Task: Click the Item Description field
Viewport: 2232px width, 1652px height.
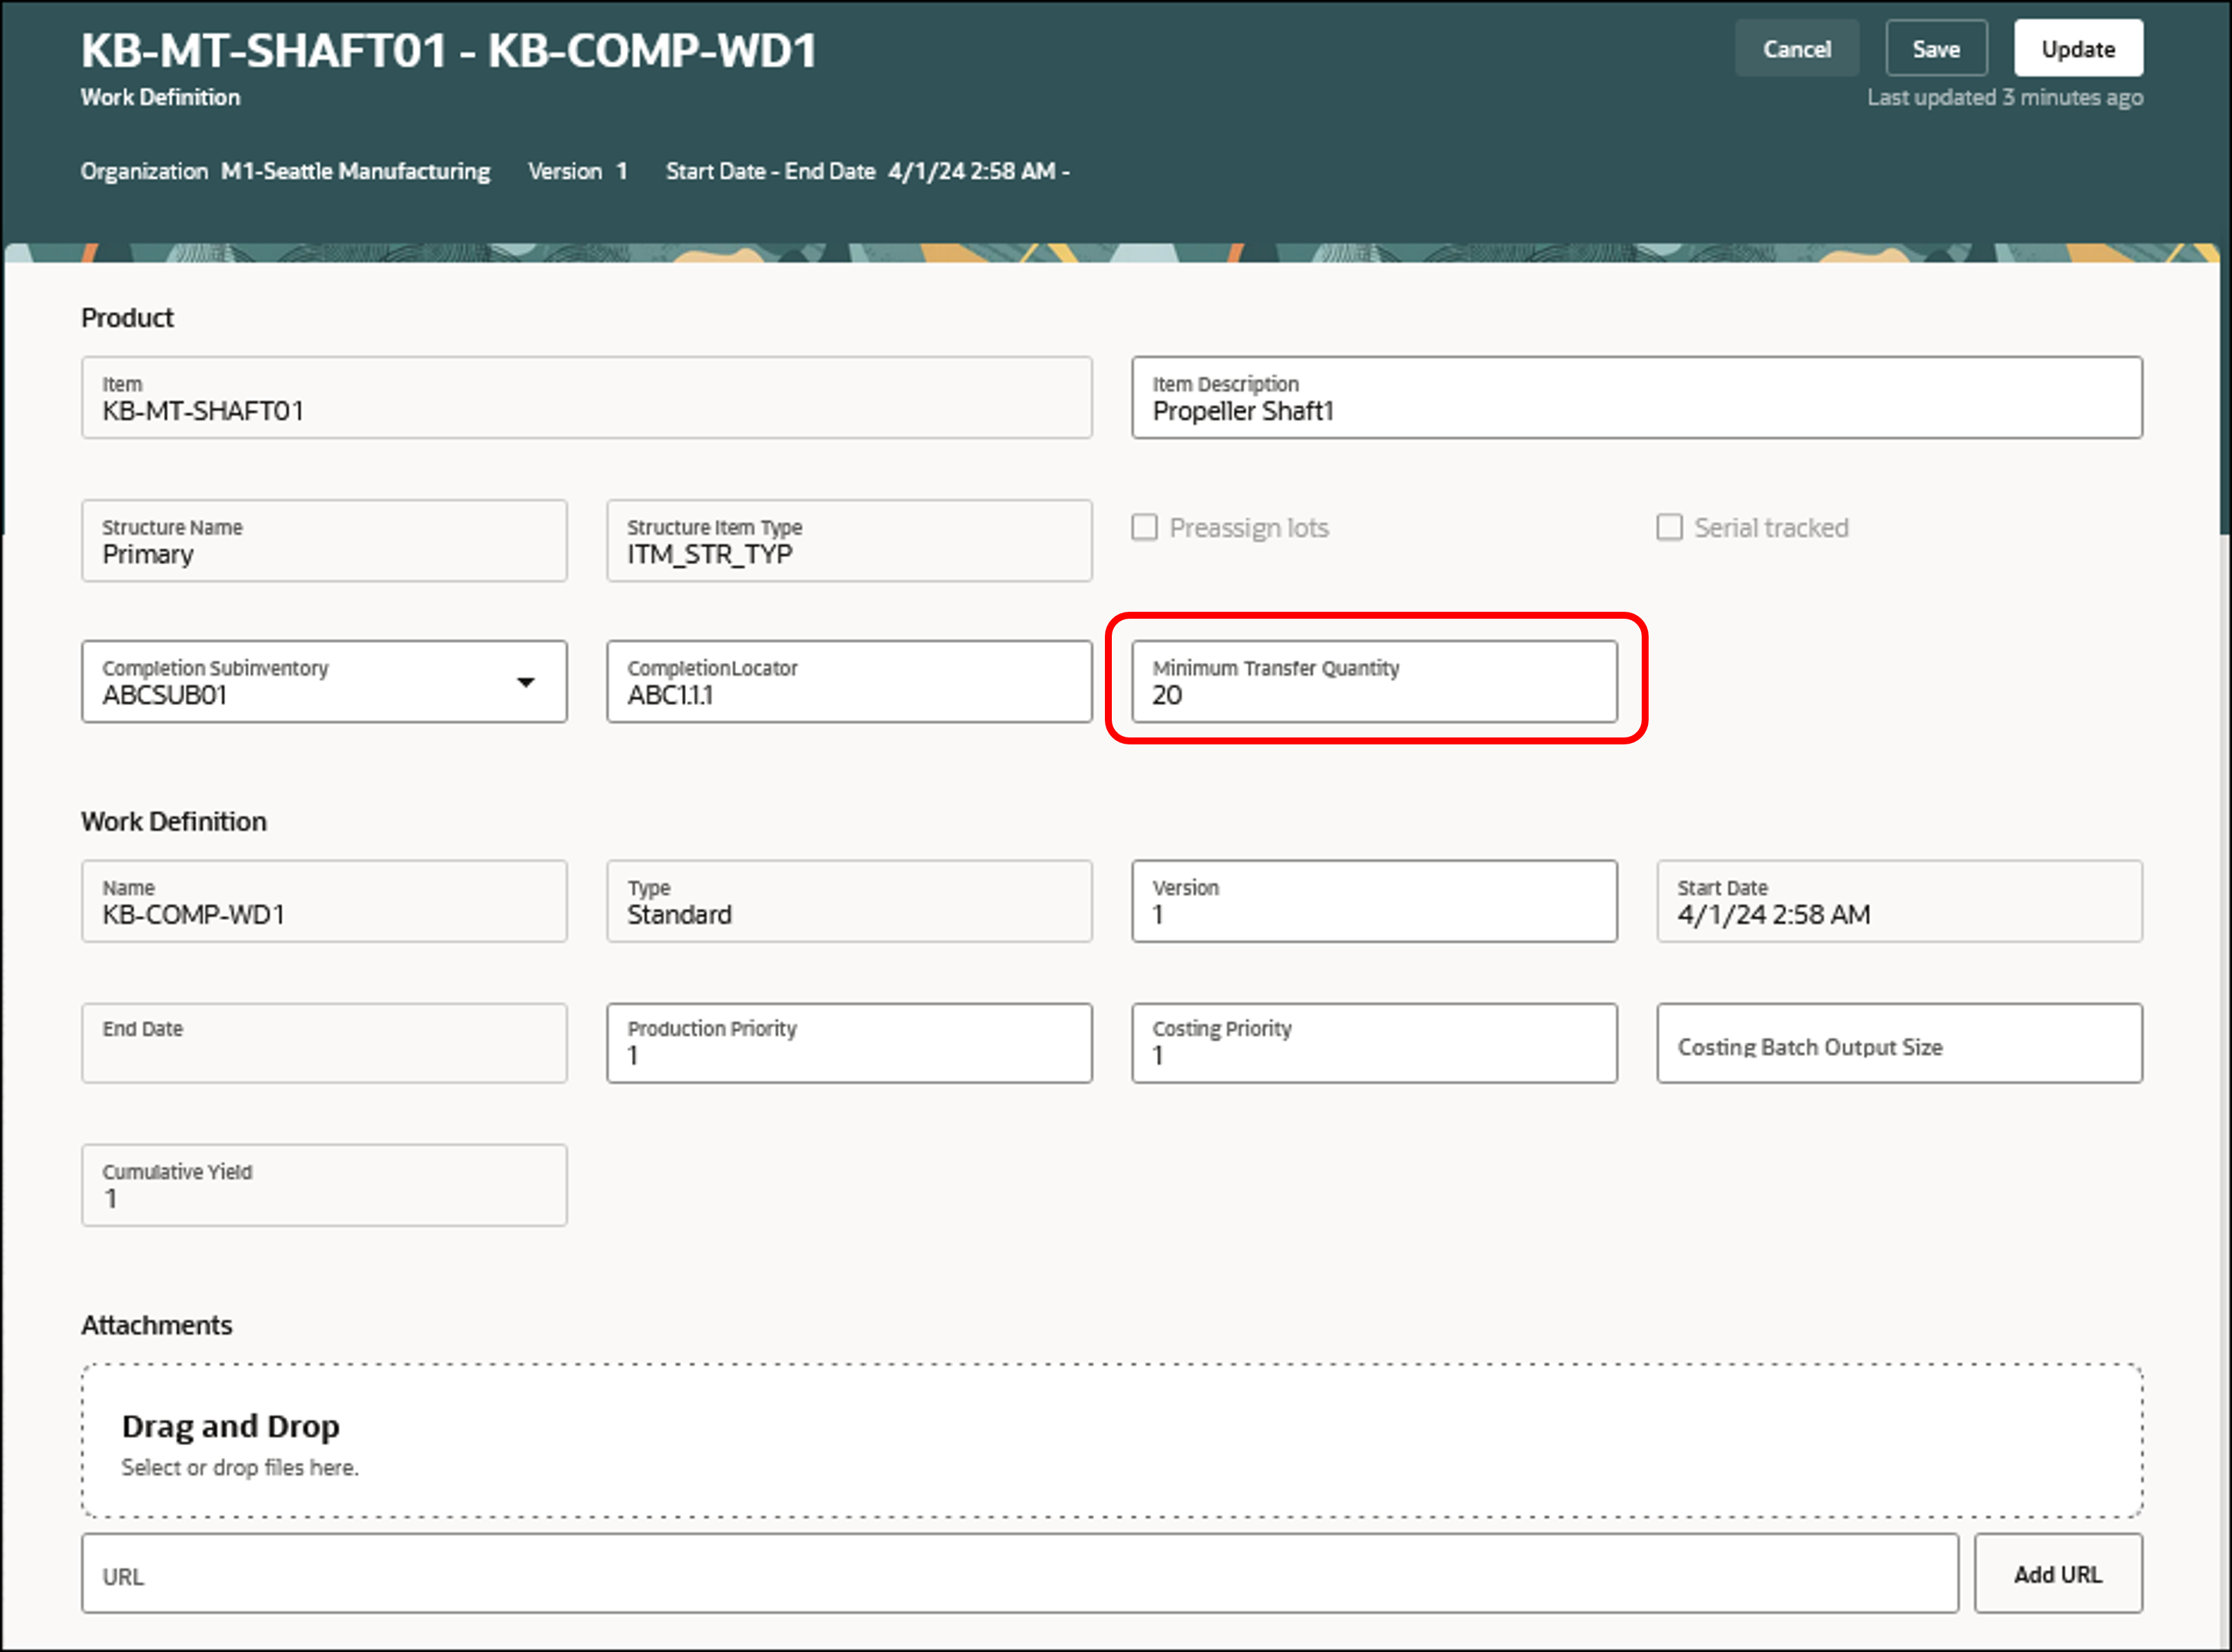Action: click(x=1636, y=398)
